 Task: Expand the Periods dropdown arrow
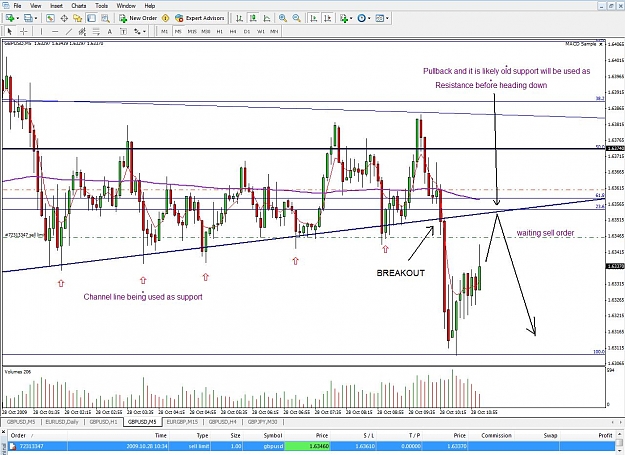click(x=369, y=18)
